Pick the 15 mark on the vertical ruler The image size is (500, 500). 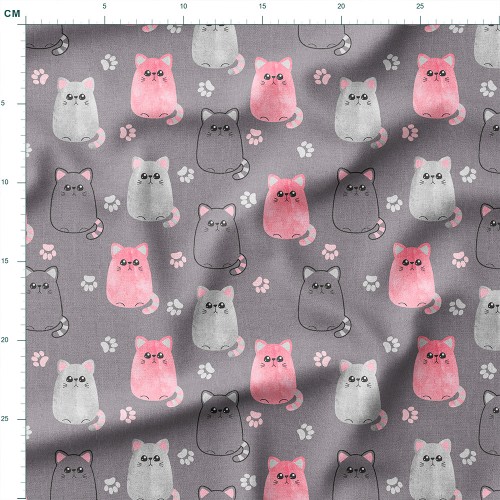5,261
